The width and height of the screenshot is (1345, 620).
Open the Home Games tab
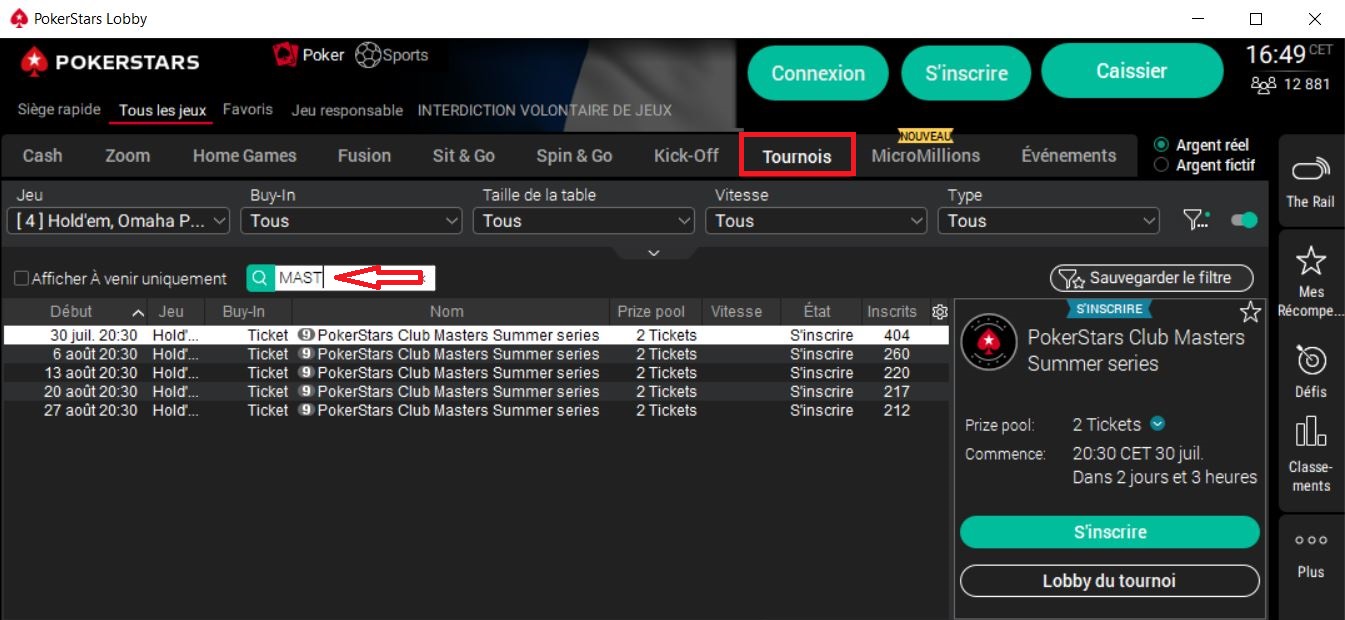point(245,156)
